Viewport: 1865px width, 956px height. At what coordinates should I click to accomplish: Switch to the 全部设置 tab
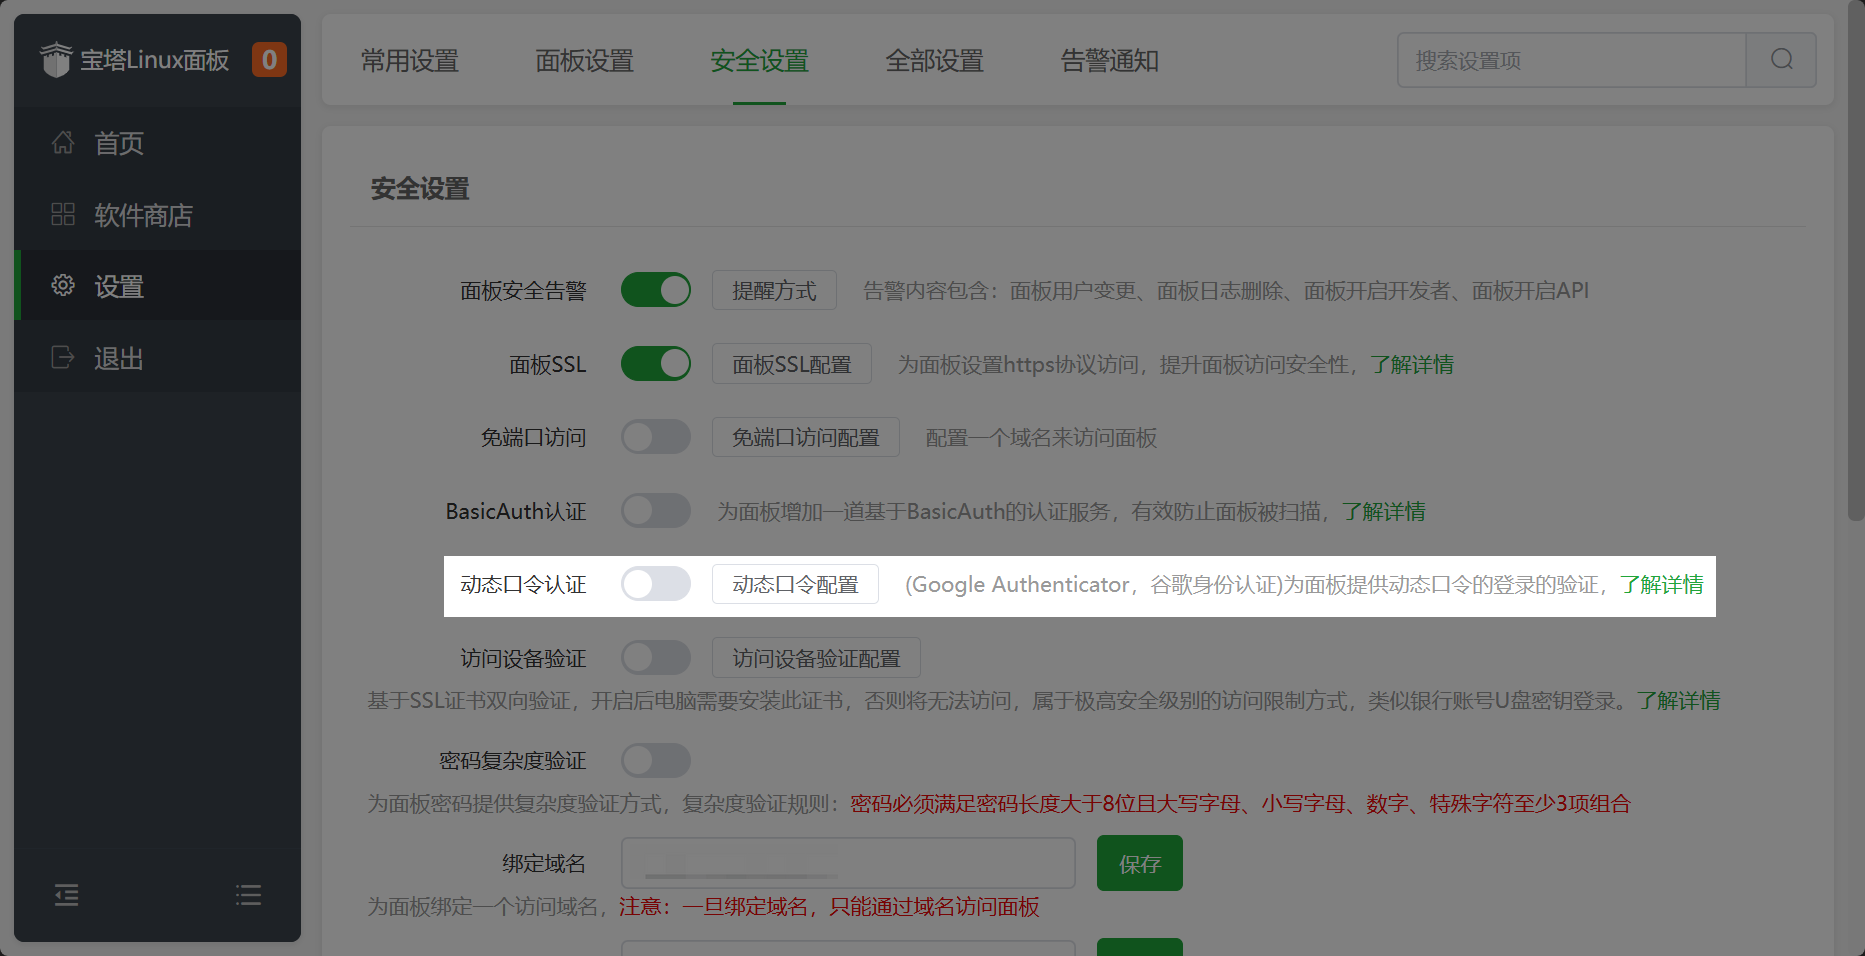click(x=934, y=60)
